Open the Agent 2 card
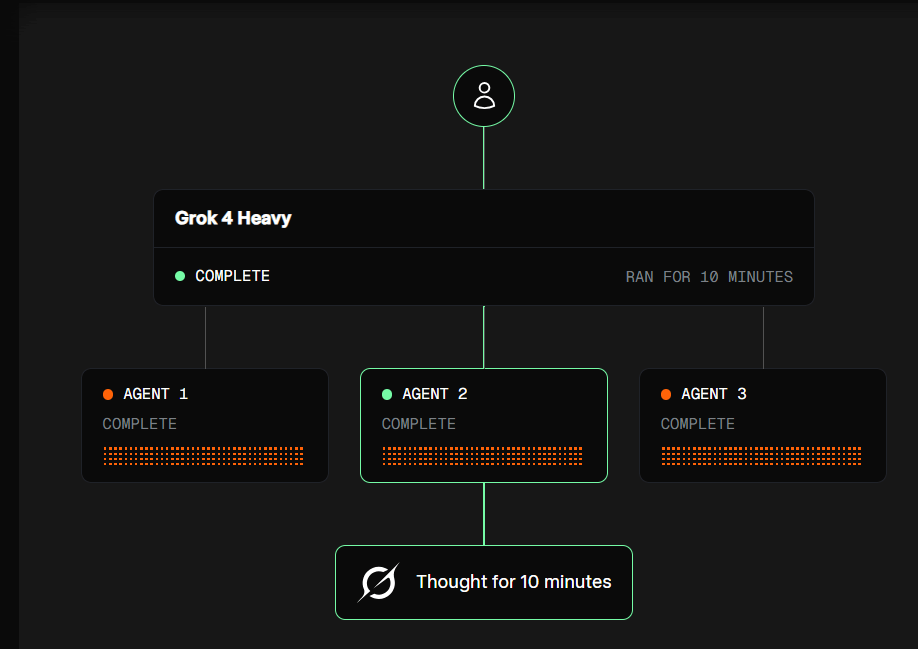This screenshot has width=918, height=649. coord(484,425)
